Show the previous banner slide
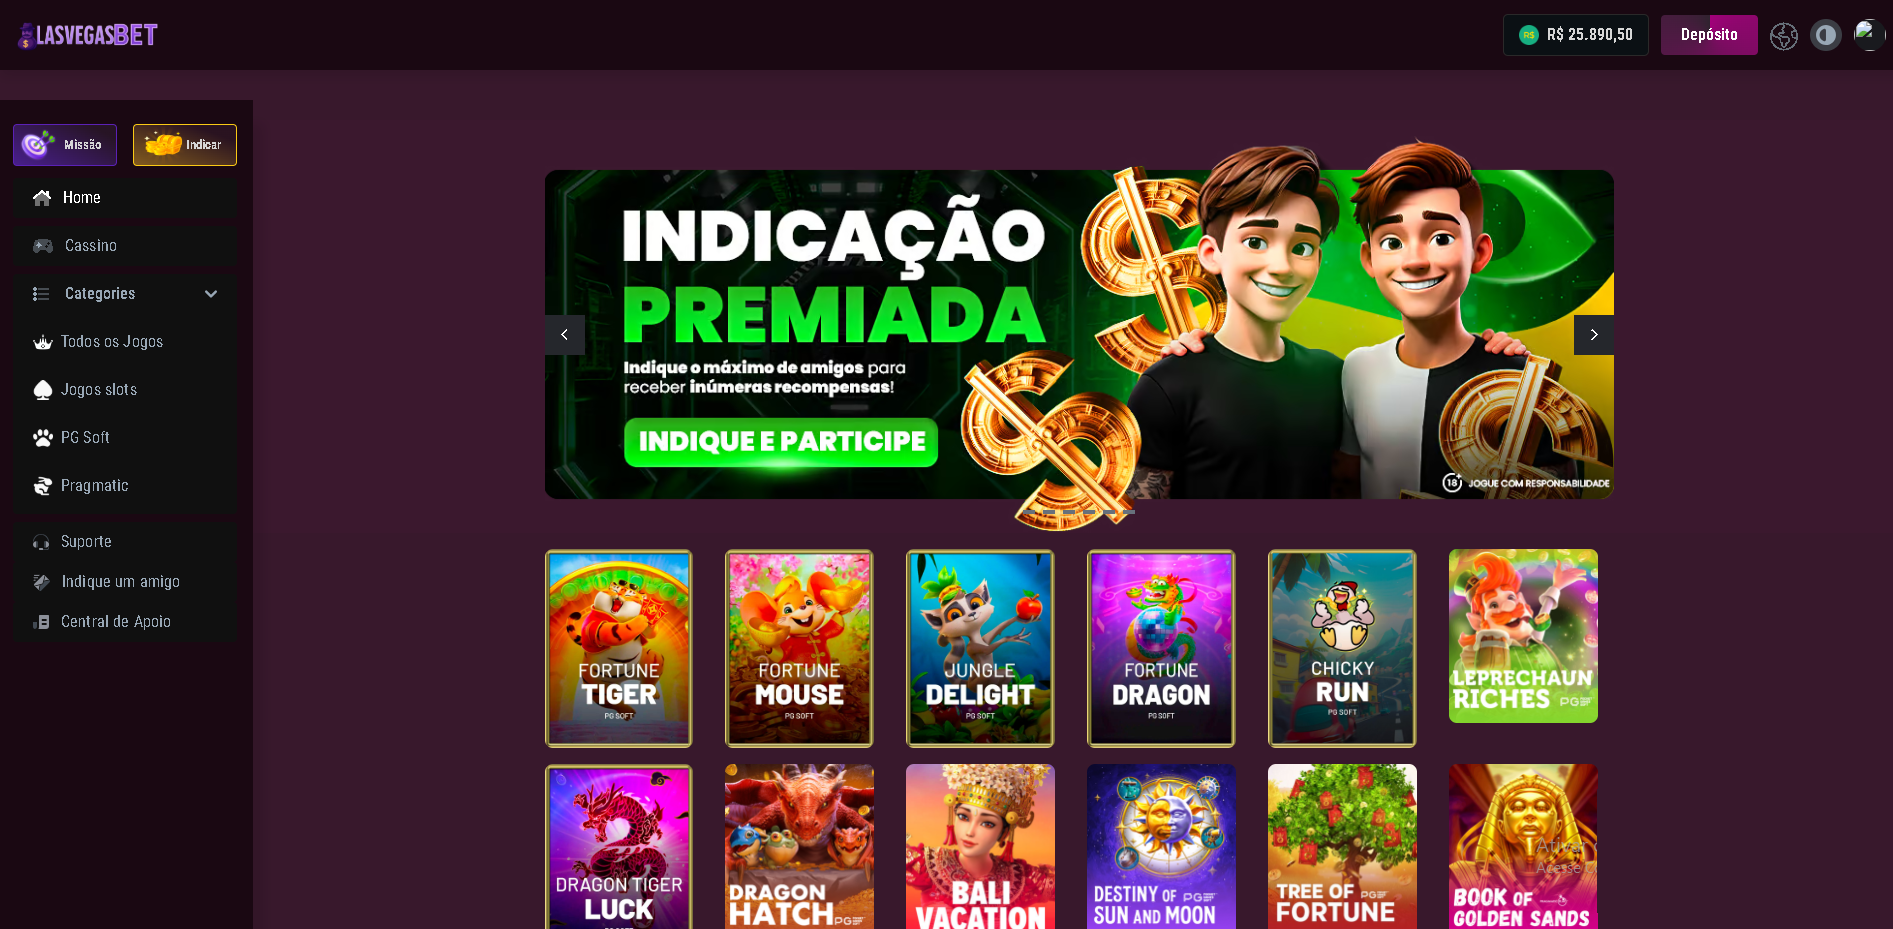Screen dimensions: 1893x929 point(565,335)
